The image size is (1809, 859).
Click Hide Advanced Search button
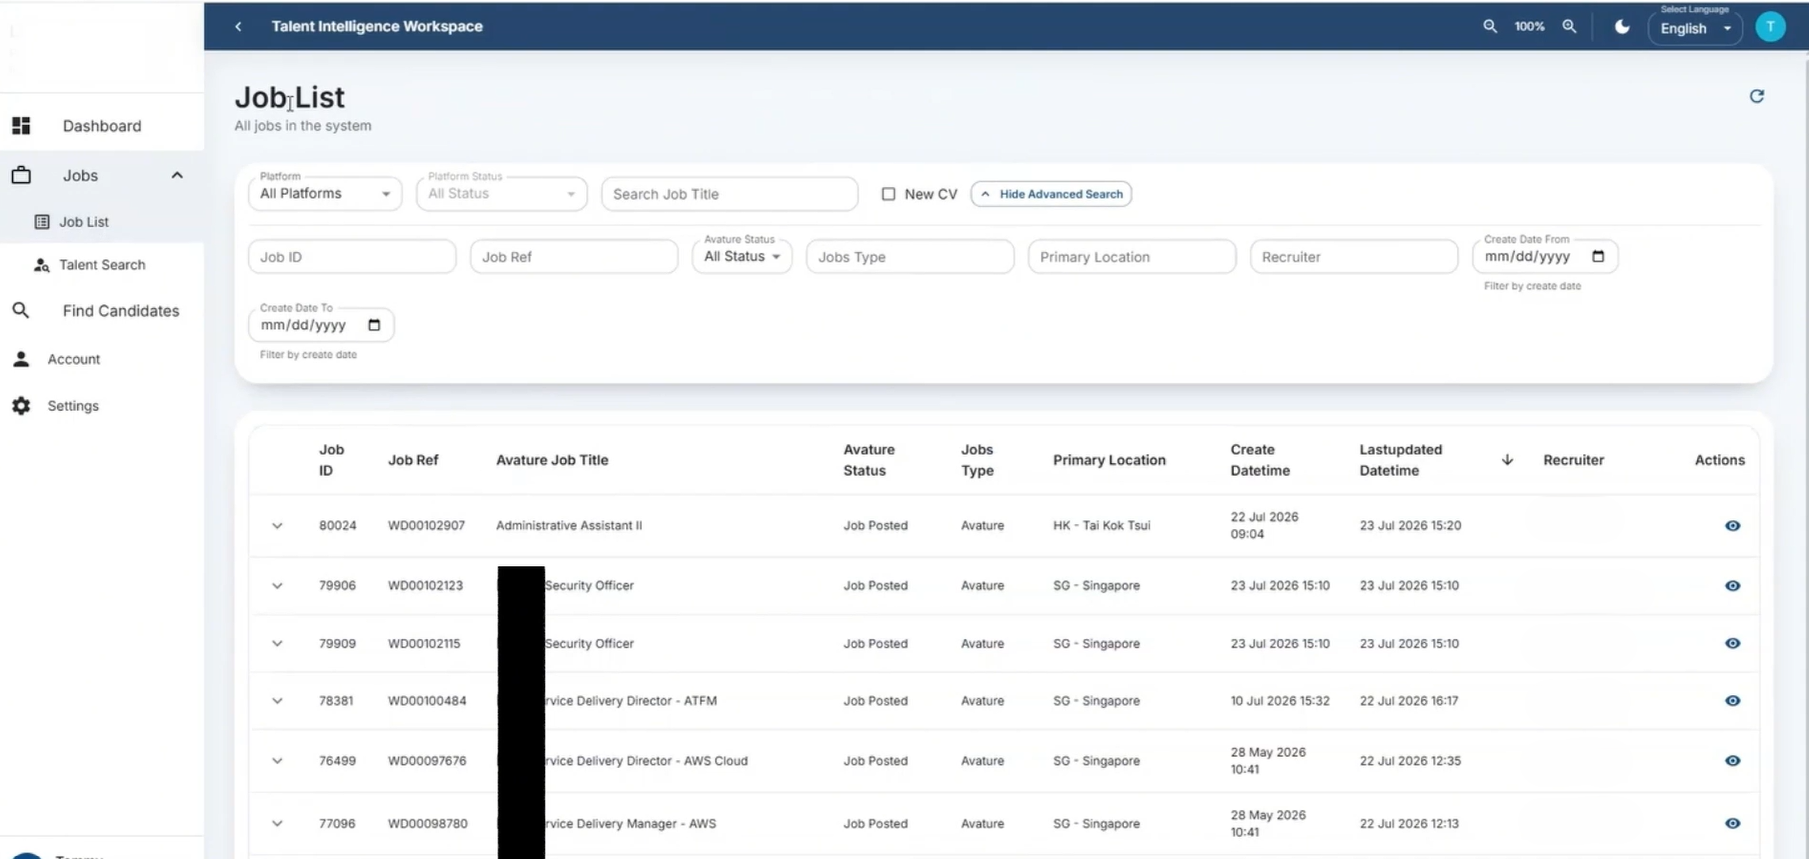1051,194
